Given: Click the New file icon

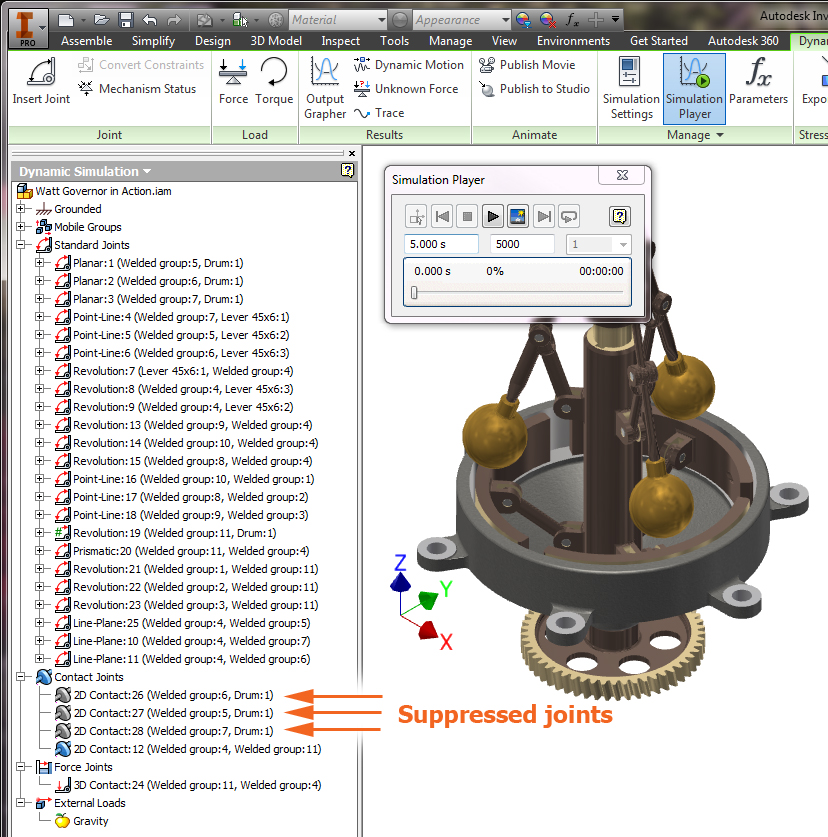Looking at the screenshot, I should tap(66, 20).
